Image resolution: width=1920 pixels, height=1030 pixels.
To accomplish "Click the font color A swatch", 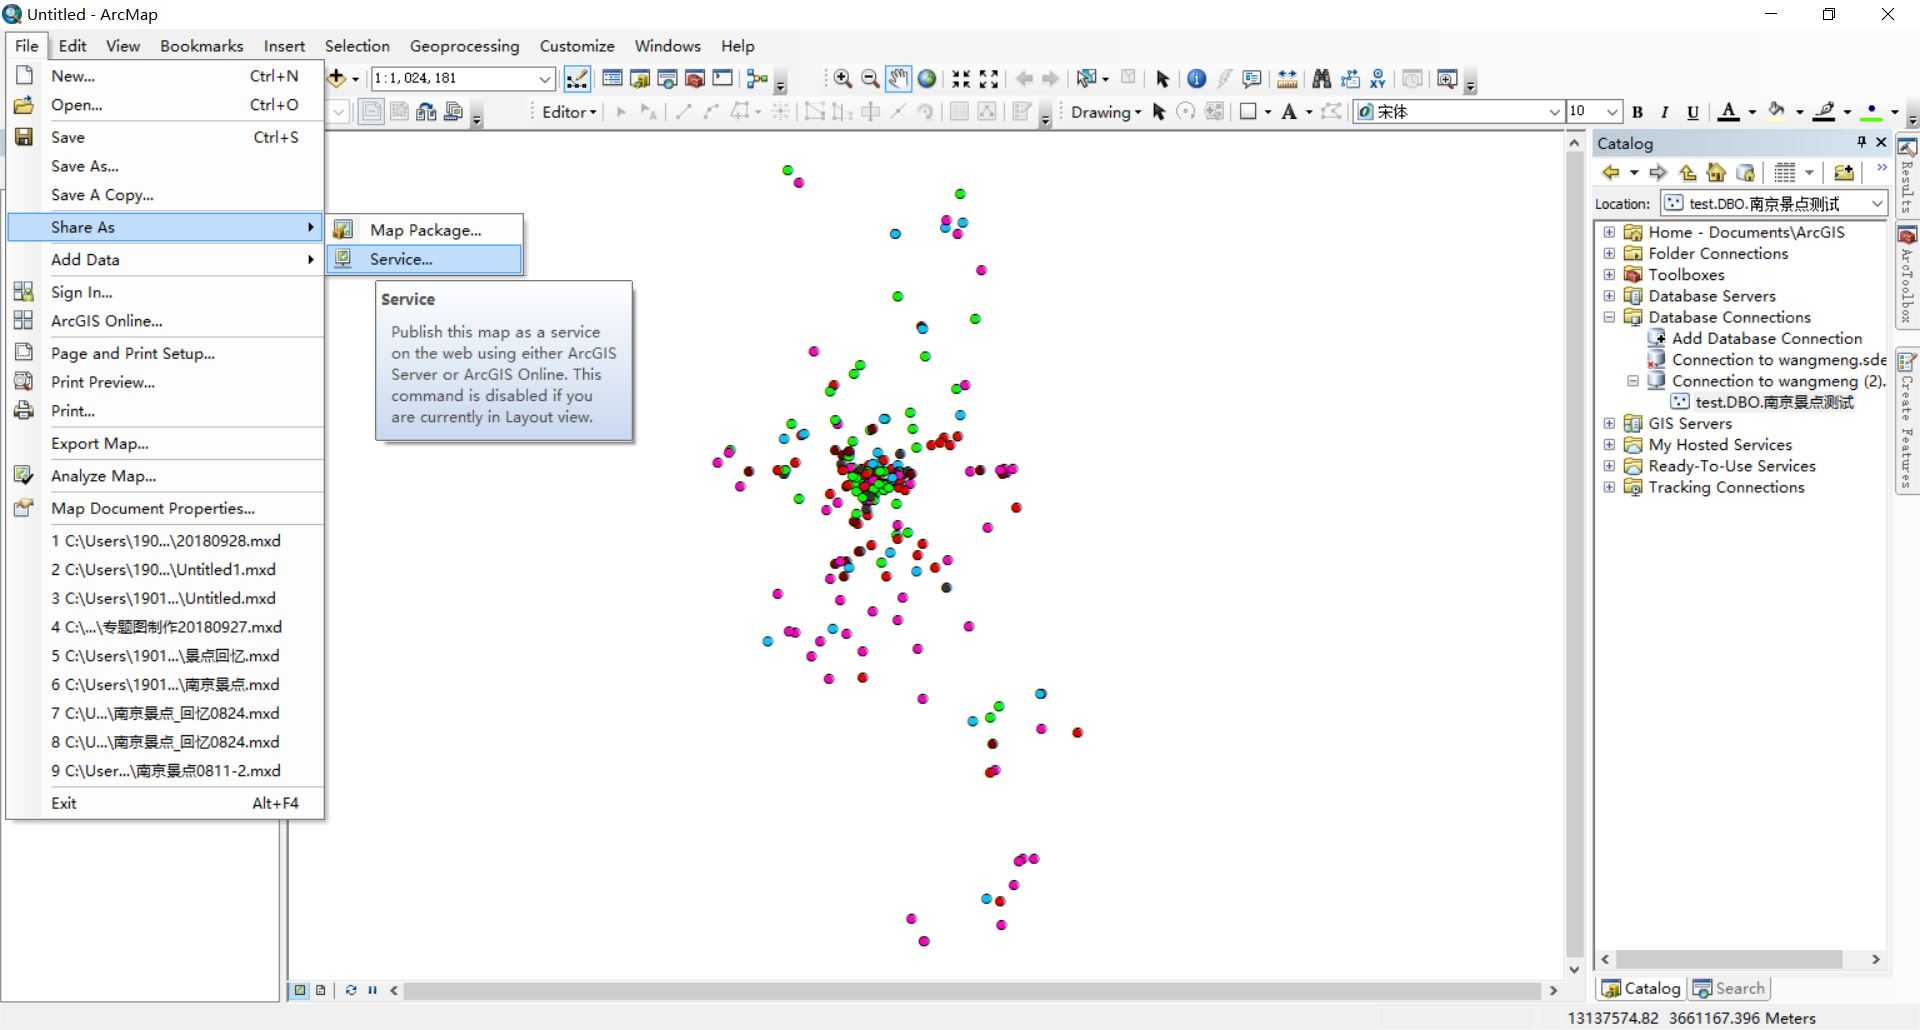I will [x=1728, y=112].
